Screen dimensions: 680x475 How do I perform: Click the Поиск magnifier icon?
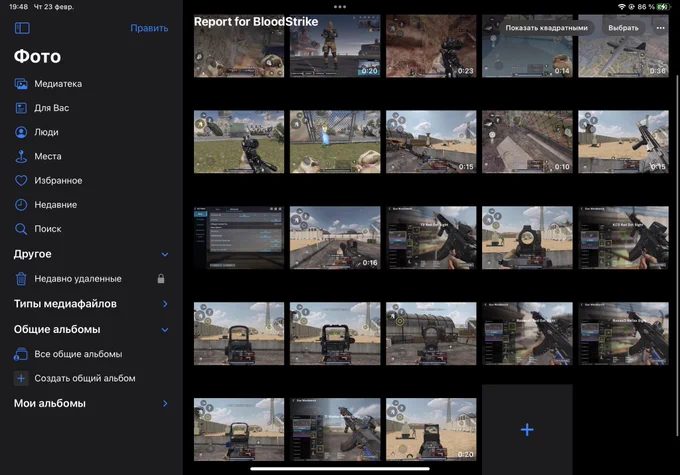point(21,229)
